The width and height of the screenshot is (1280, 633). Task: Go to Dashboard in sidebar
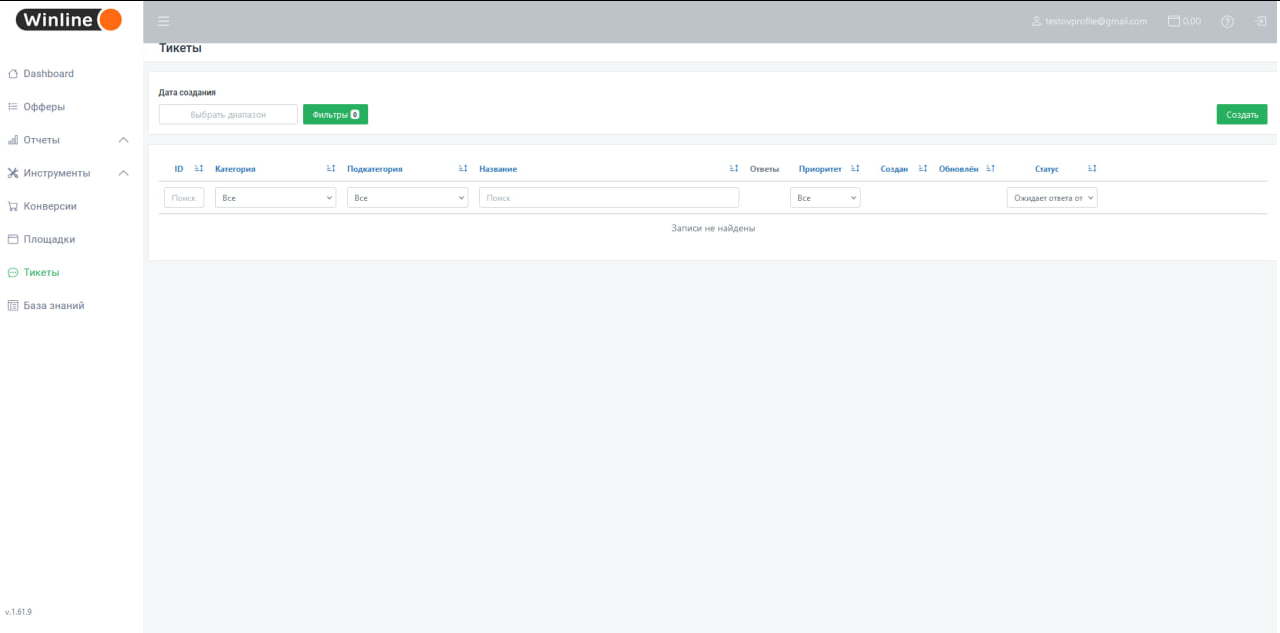[48, 74]
